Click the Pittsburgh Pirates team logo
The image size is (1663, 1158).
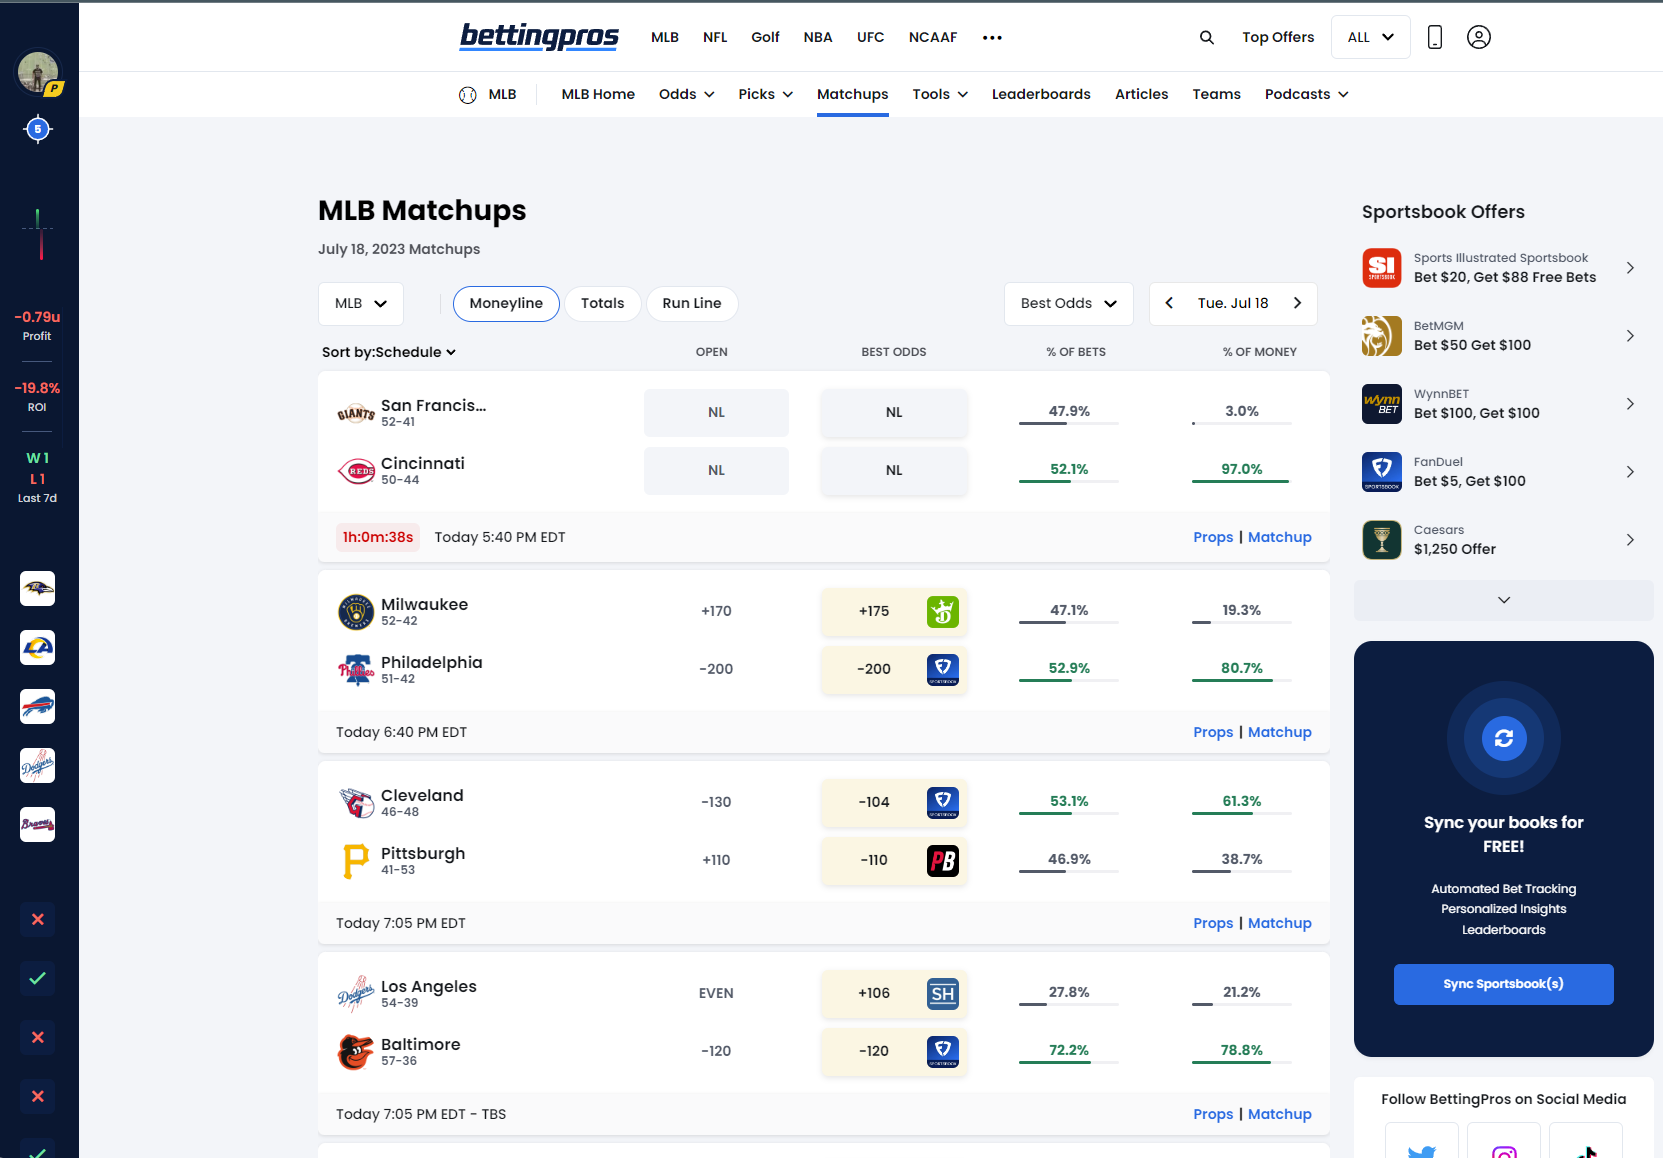(x=356, y=861)
